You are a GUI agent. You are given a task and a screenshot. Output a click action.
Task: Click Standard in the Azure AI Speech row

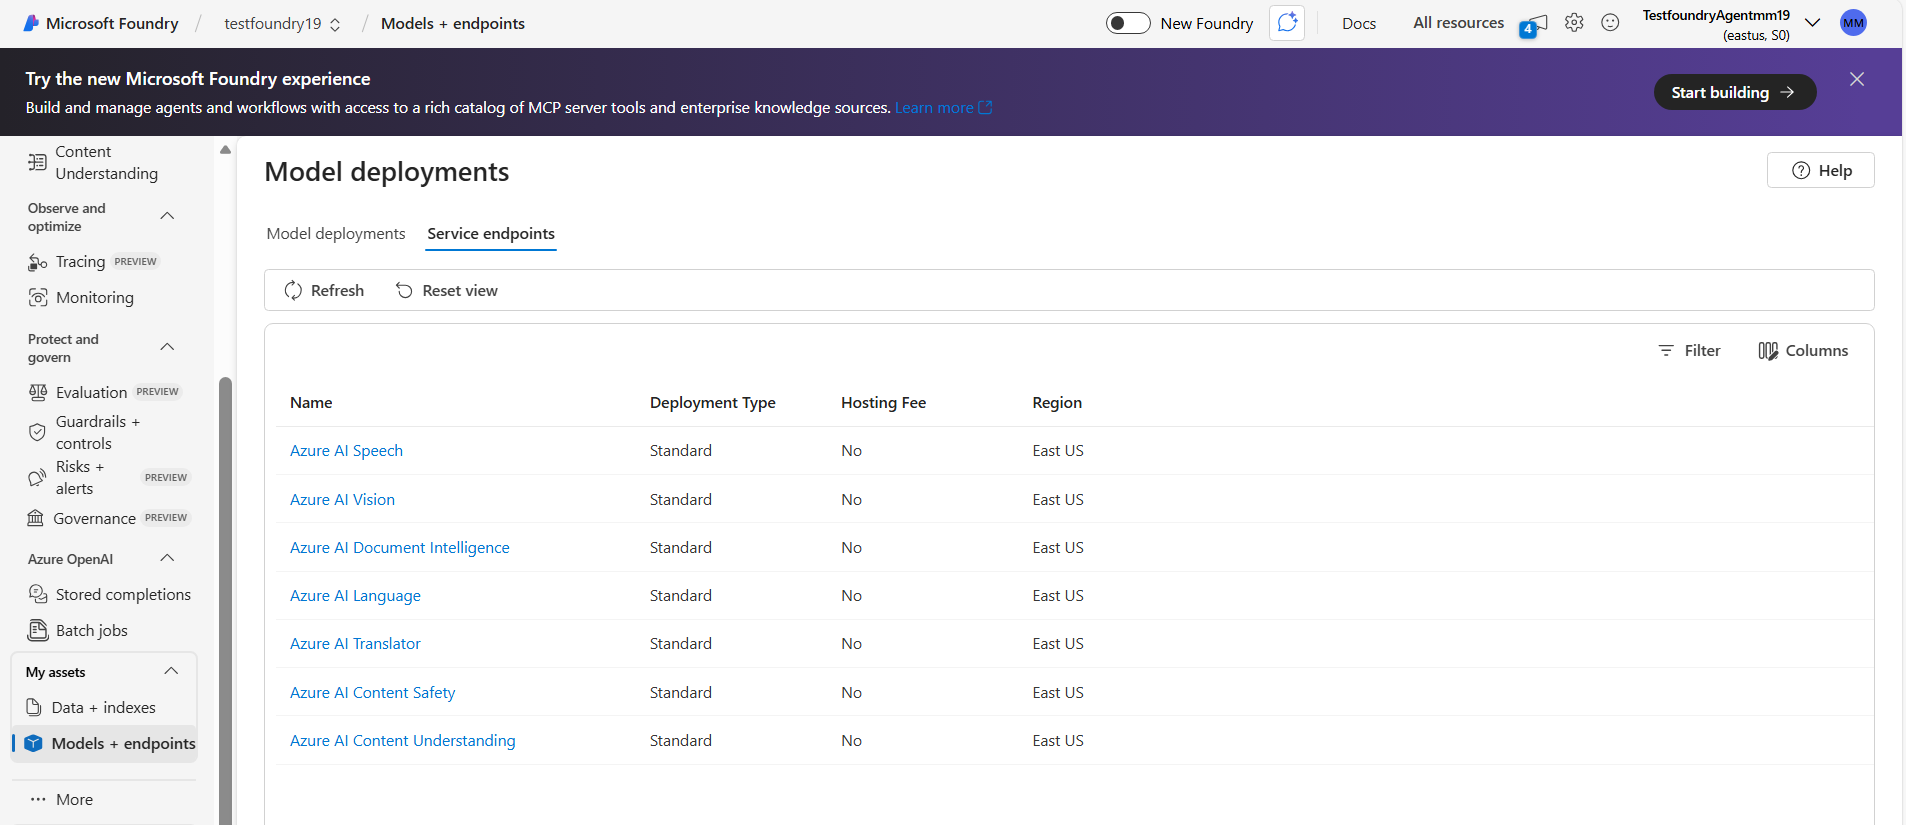coord(681,450)
